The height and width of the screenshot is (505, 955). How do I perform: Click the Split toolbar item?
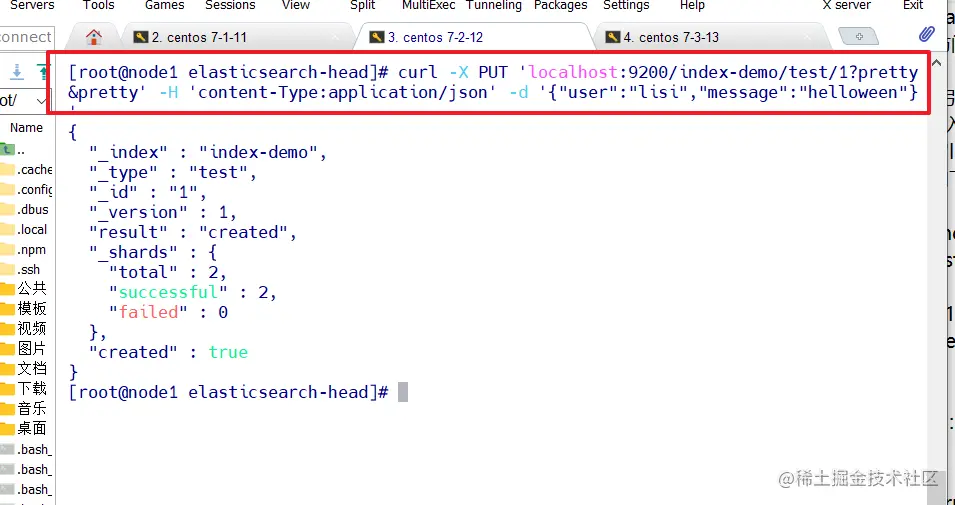coord(362,5)
